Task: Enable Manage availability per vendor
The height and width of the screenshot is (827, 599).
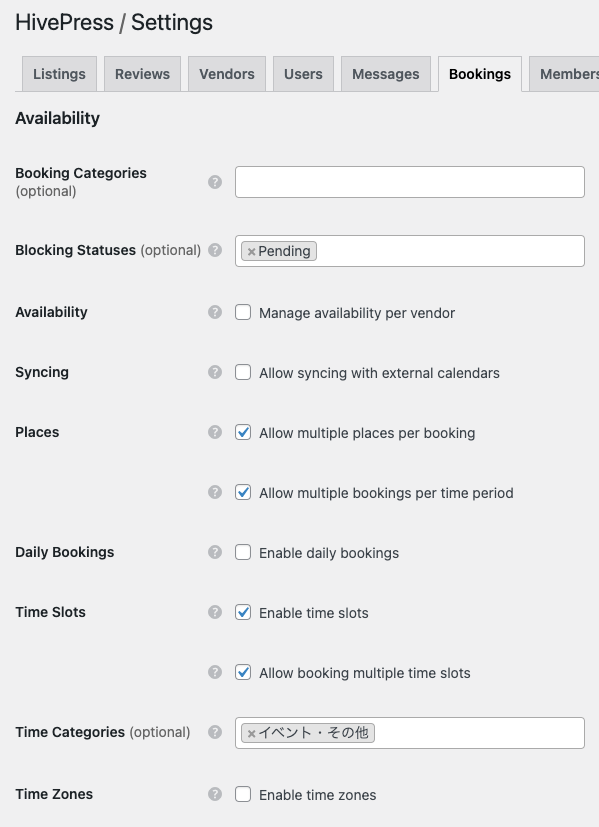Action: click(243, 312)
